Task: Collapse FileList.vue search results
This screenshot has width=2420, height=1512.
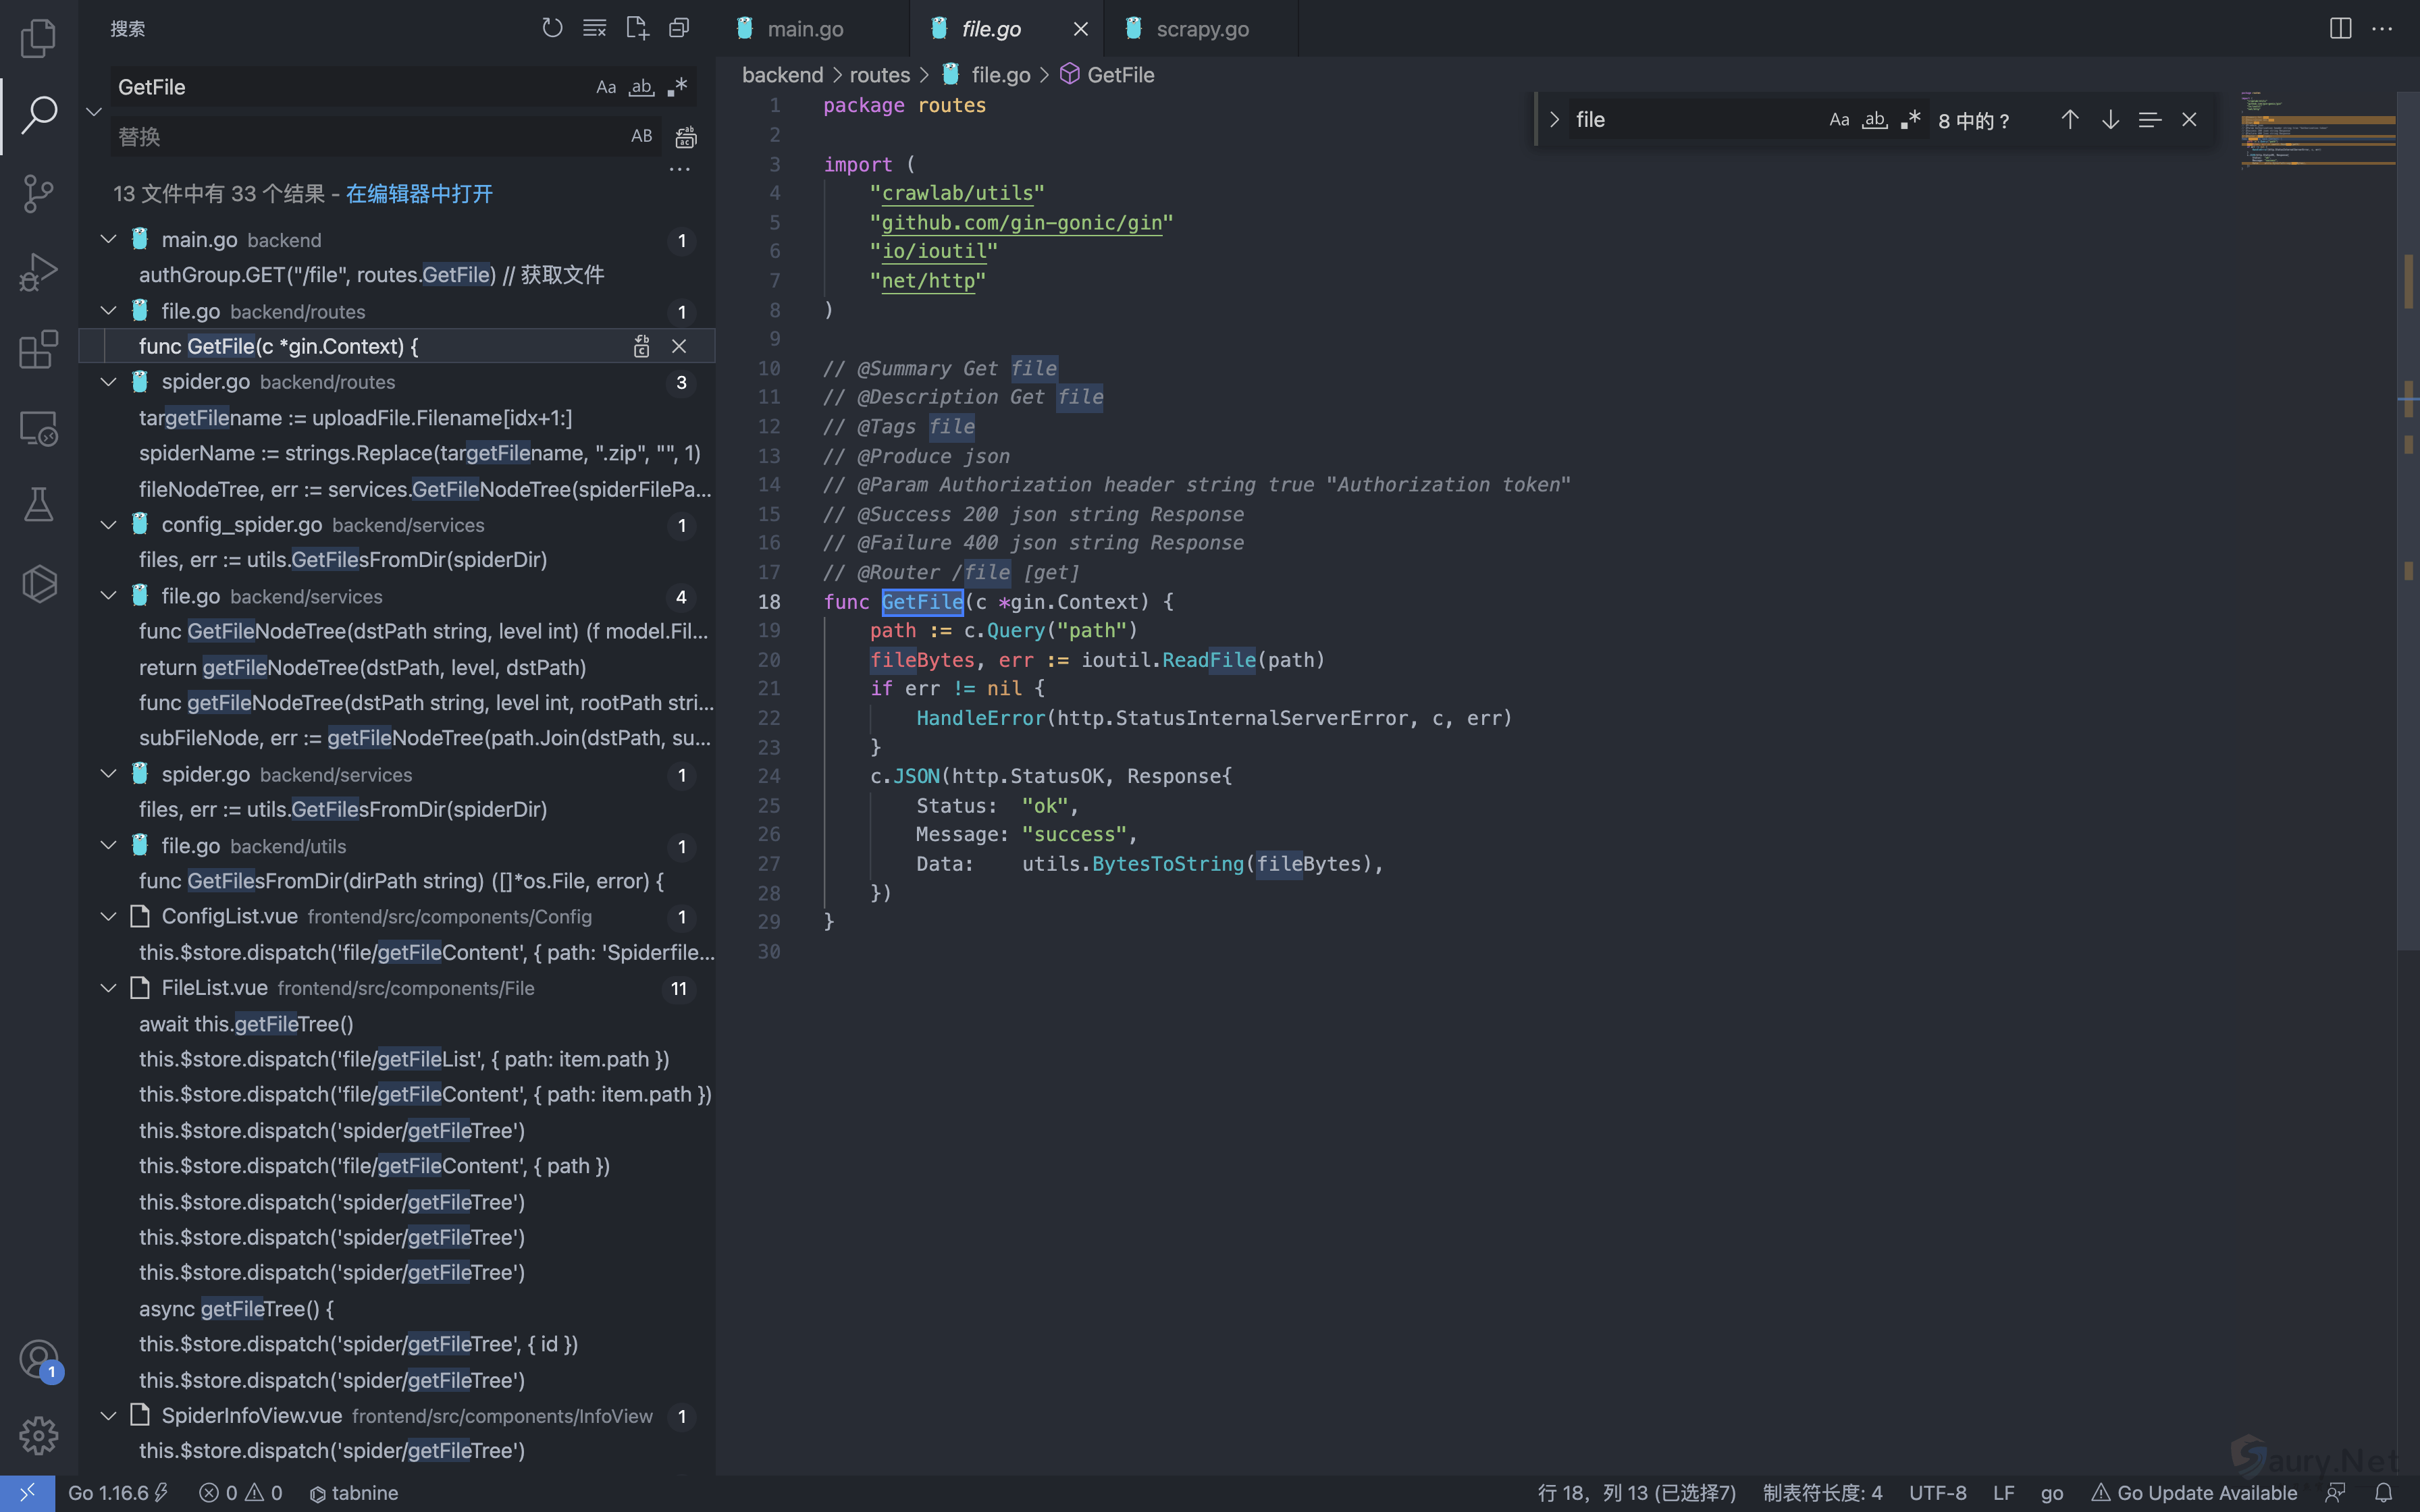Action: 108,988
